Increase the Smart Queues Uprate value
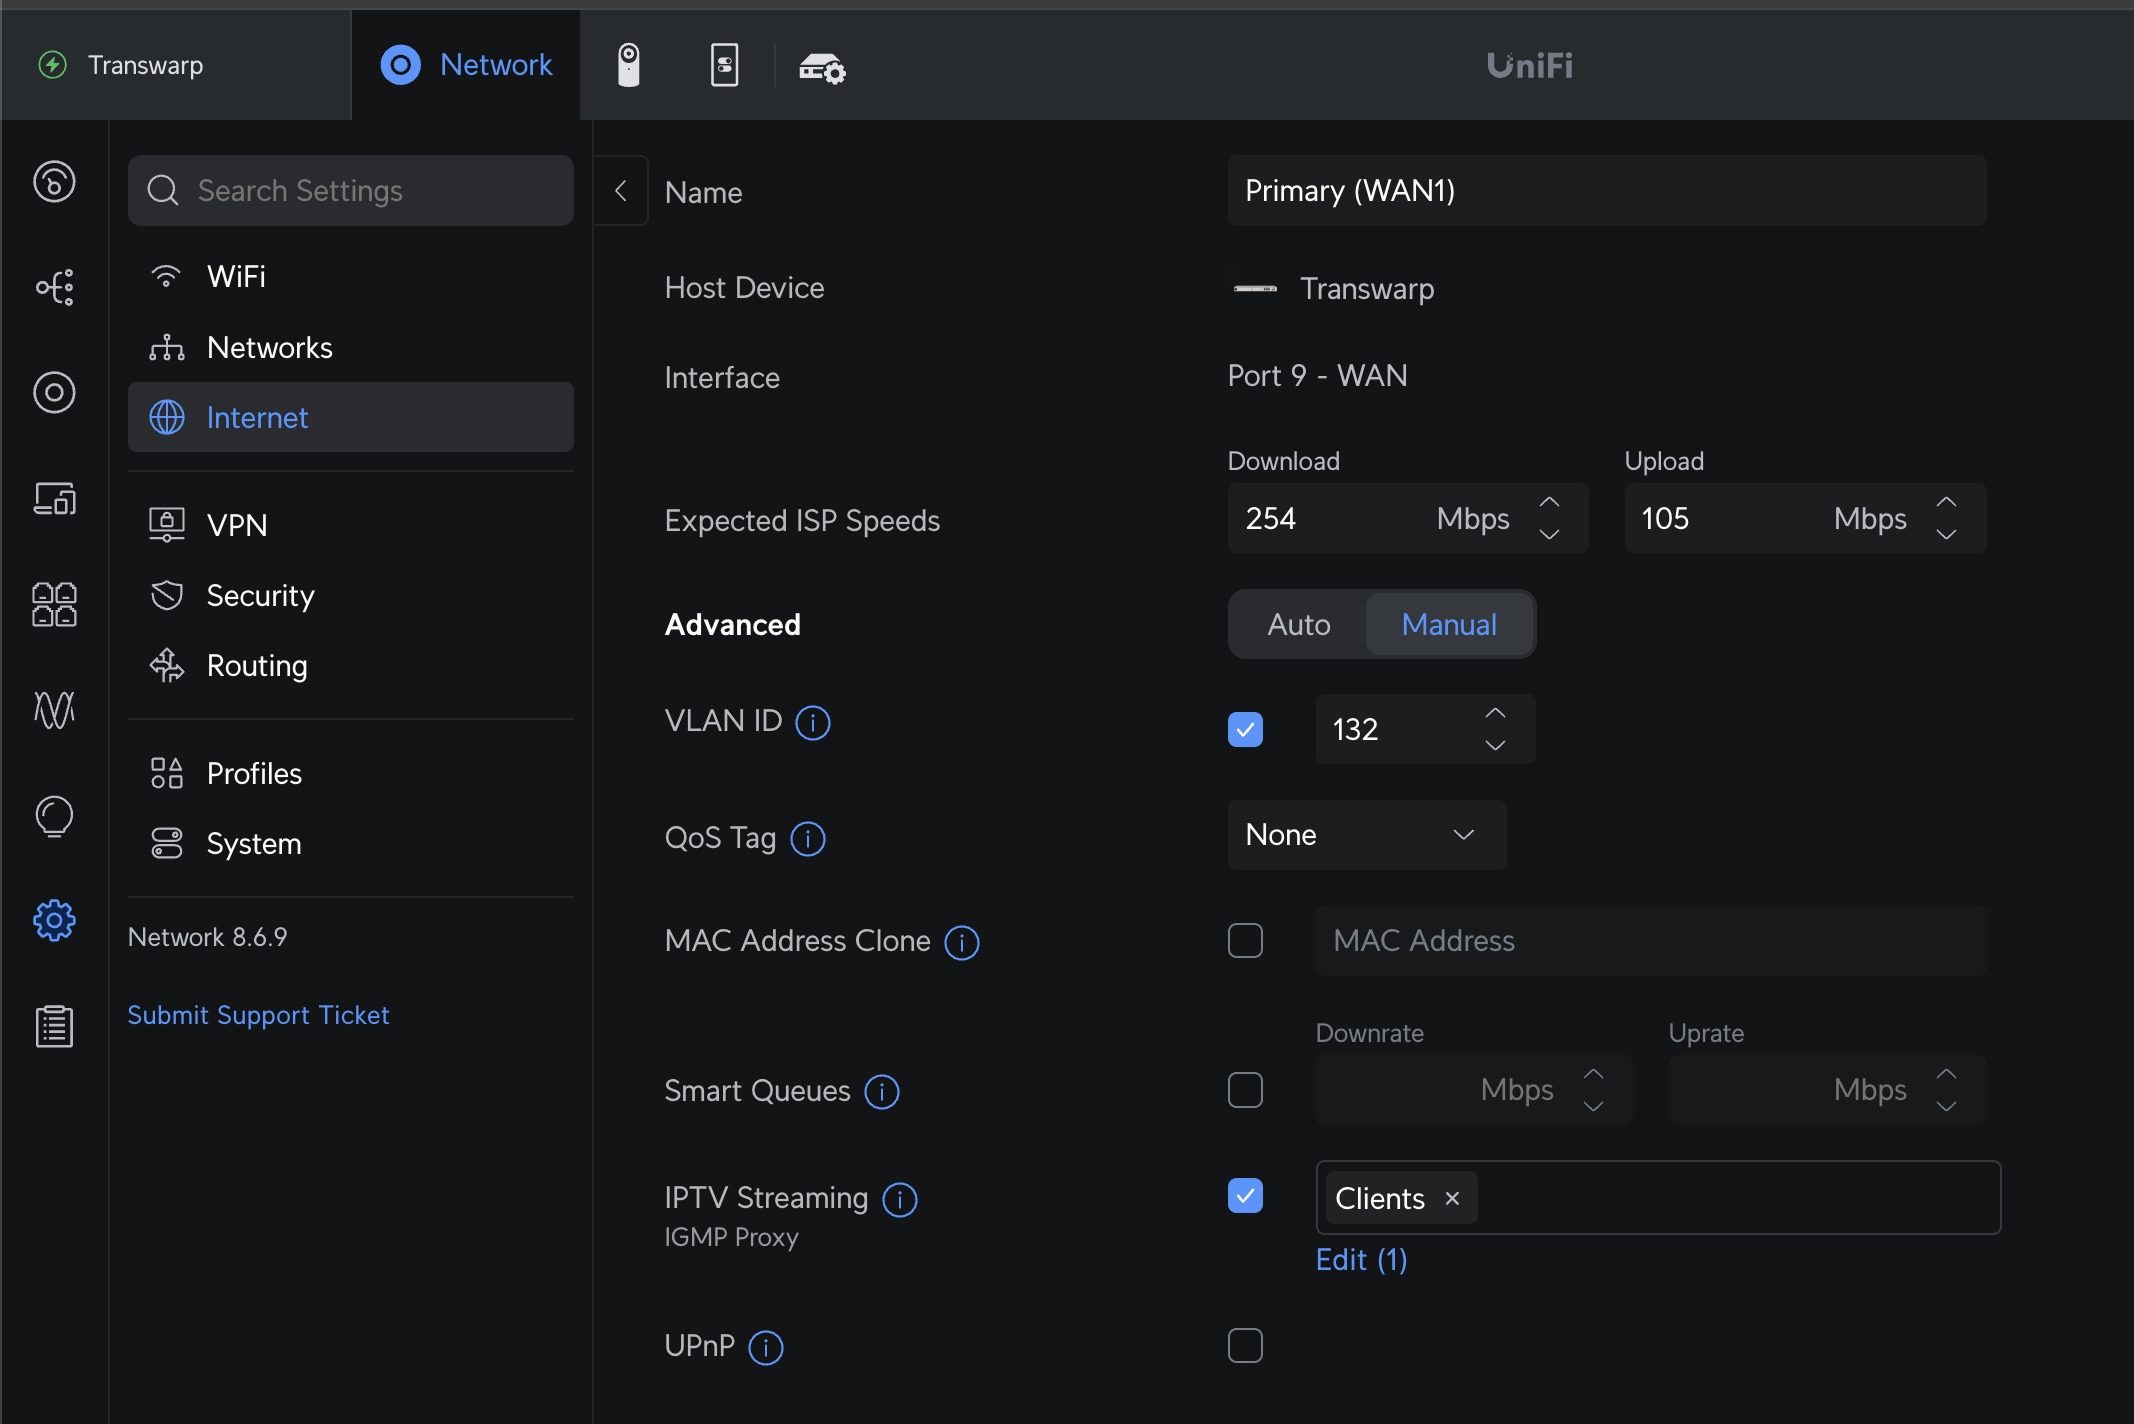The width and height of the screenshot is (2134, 1424). [1946, 1074]
